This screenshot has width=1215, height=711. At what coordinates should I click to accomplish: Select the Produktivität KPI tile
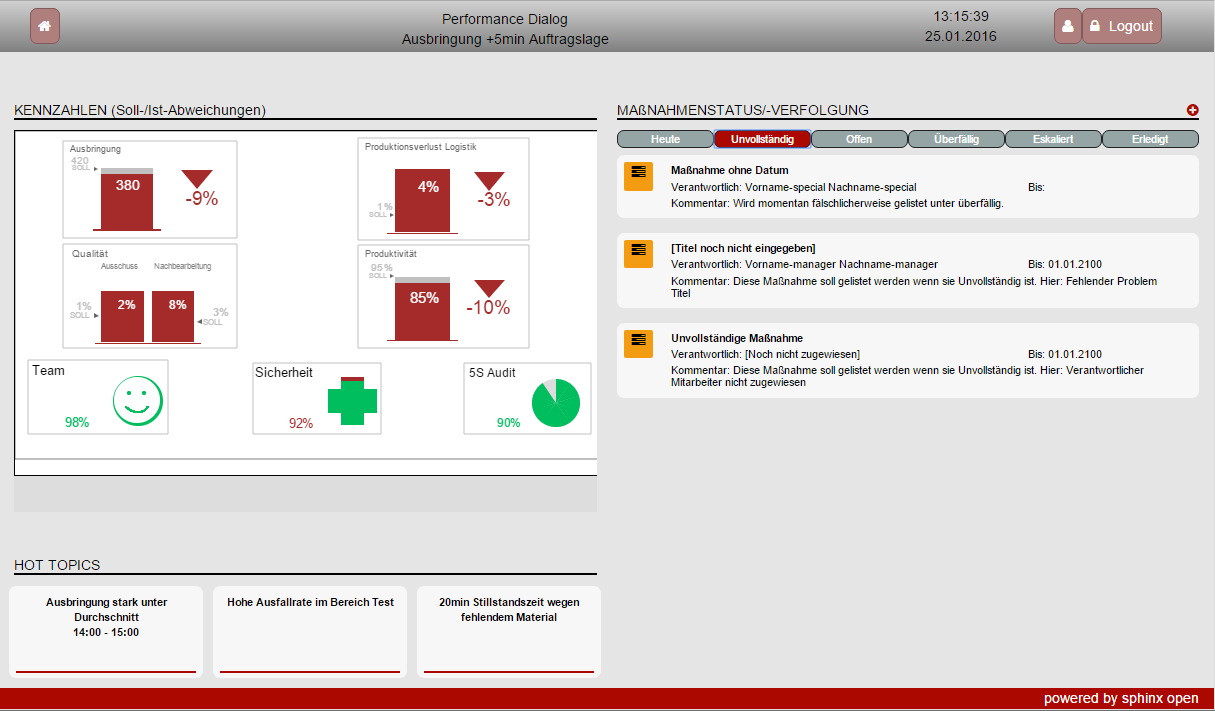443,295
